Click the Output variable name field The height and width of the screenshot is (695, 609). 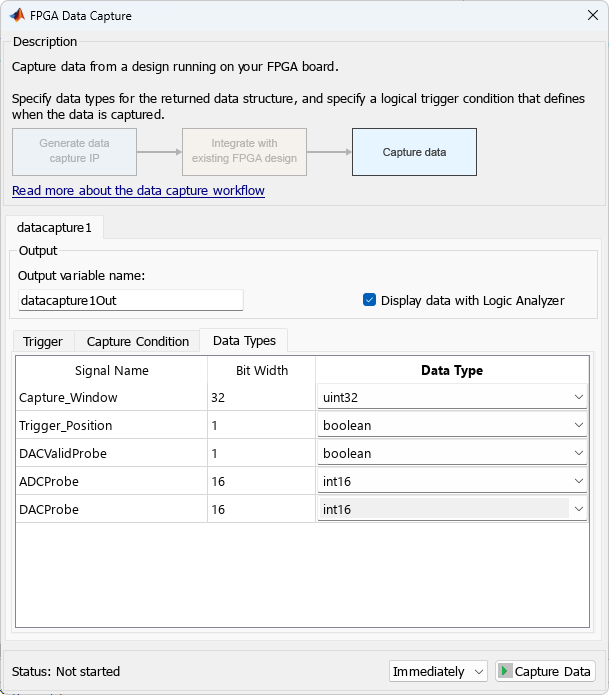coord(130,300)
